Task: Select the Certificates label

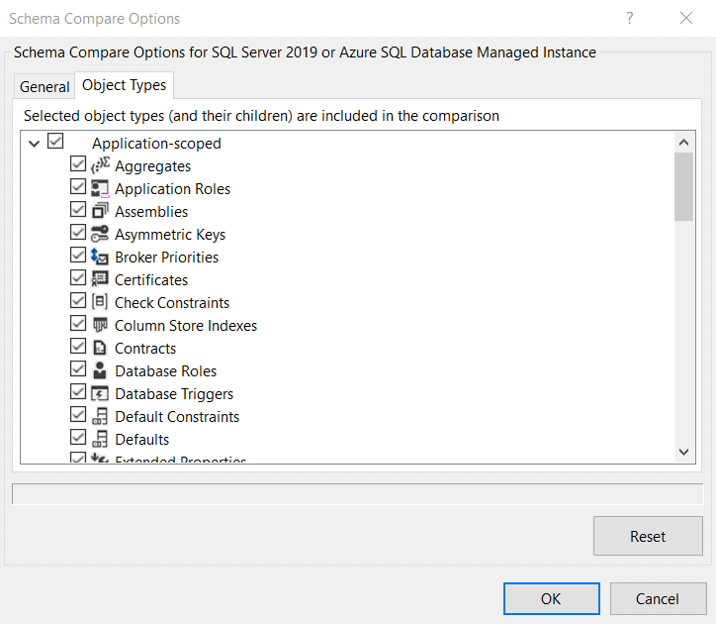Action: [151, 280]
